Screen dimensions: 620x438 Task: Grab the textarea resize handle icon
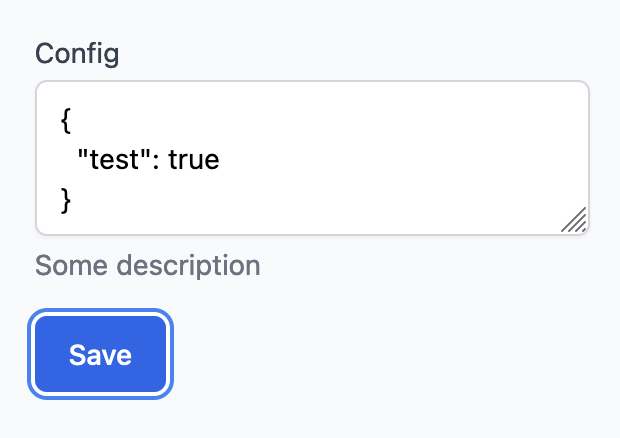pyautogui.click(x=573, y=220)
